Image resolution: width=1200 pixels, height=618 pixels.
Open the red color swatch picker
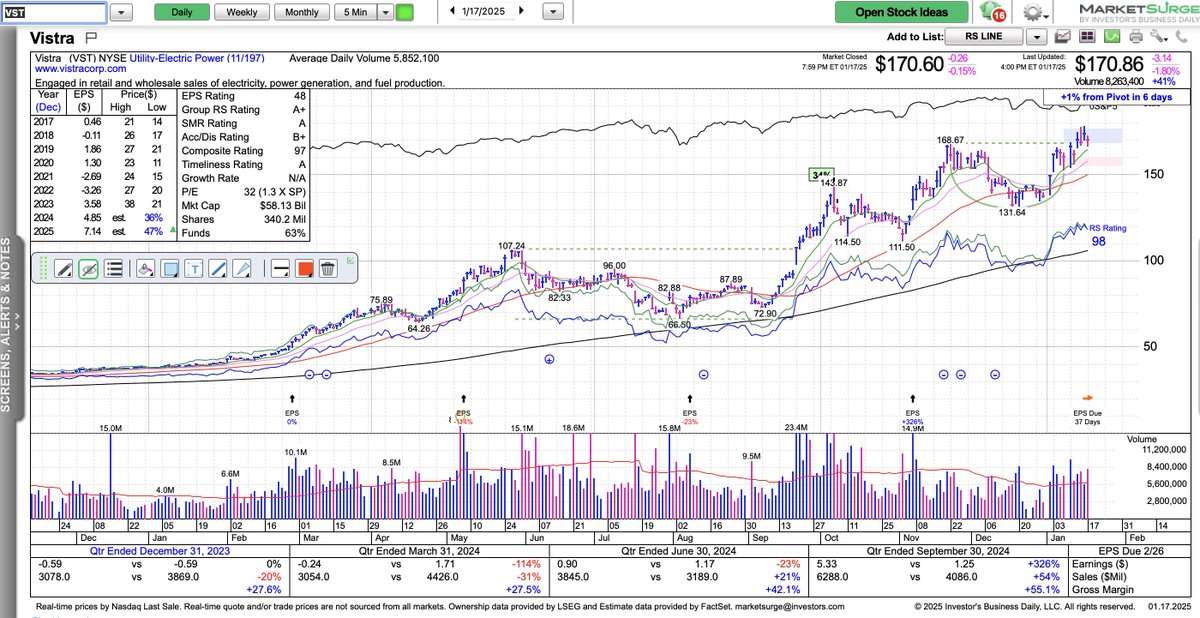(x=303, y=268)
